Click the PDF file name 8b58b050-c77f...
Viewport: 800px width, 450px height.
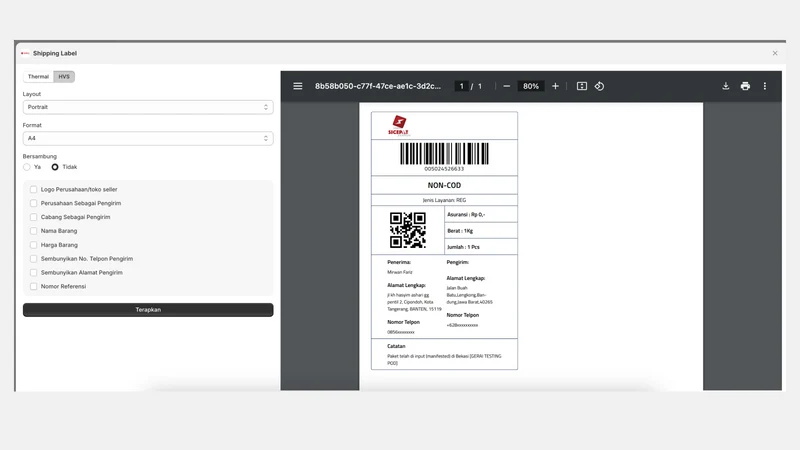click(378, 86)
